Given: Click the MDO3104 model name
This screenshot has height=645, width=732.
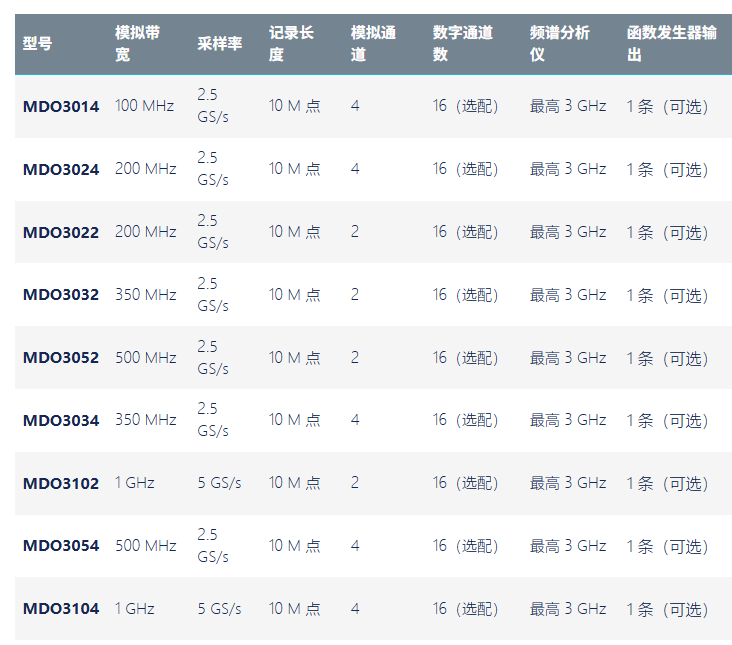Looking at the screenshot, I should coord(61,609).
